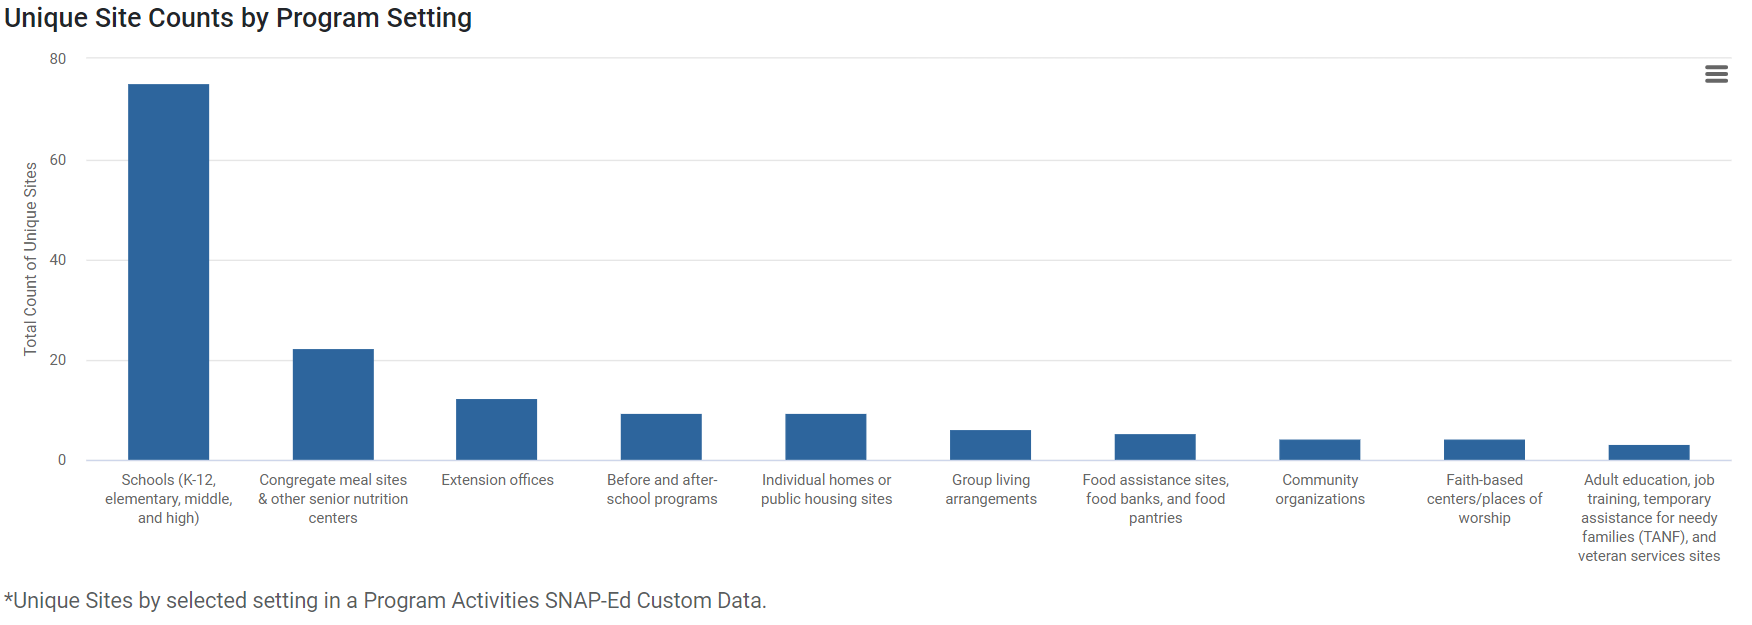
Task: Select the Before and after-school programs bar
Action: coord(661,437)
